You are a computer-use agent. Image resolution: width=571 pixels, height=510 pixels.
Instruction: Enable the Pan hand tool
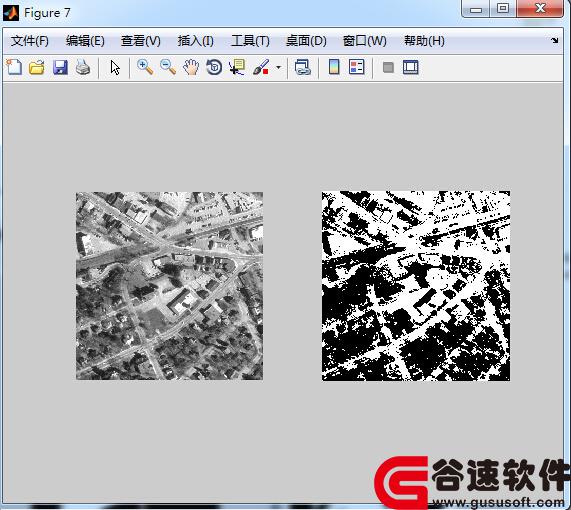click(x=191, y=67)
